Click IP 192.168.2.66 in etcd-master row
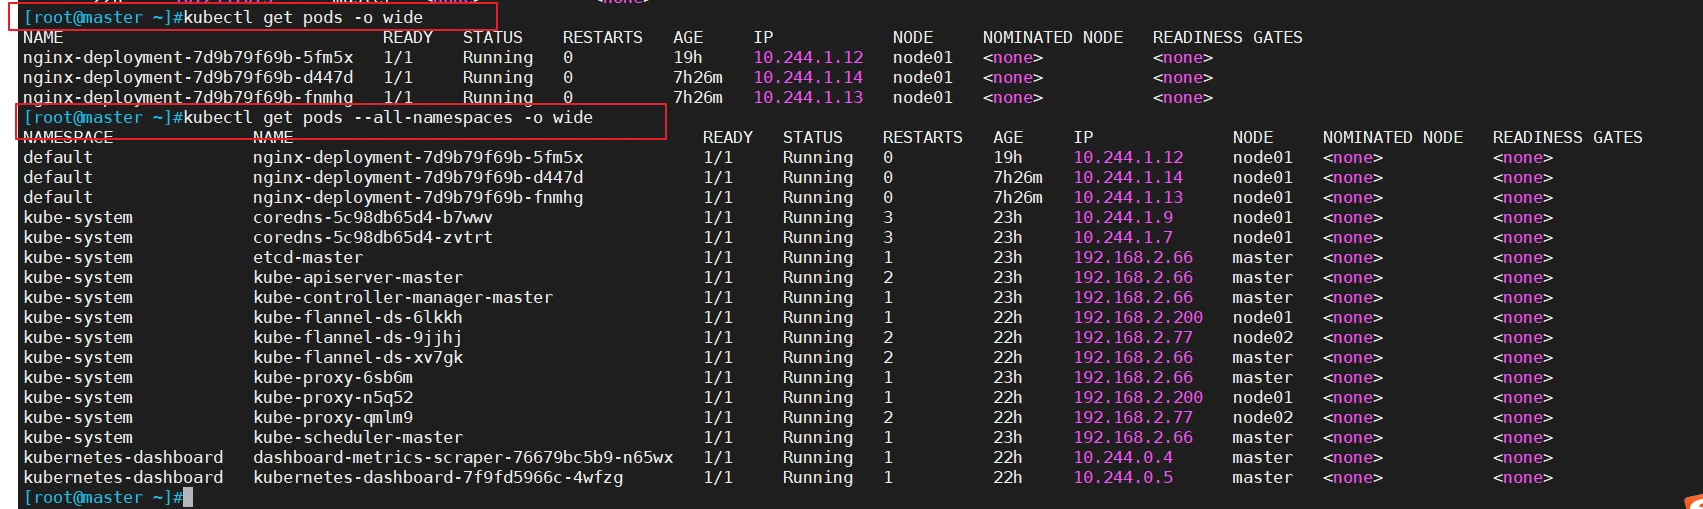Viewport: 1703px width, 509px height. click(x=1133, y=257)
